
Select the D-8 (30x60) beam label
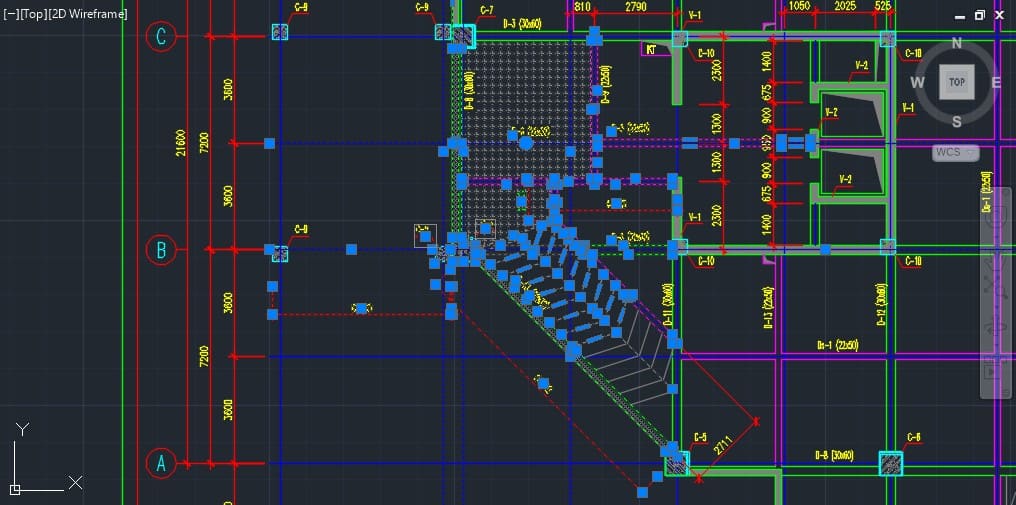[833, 456]
